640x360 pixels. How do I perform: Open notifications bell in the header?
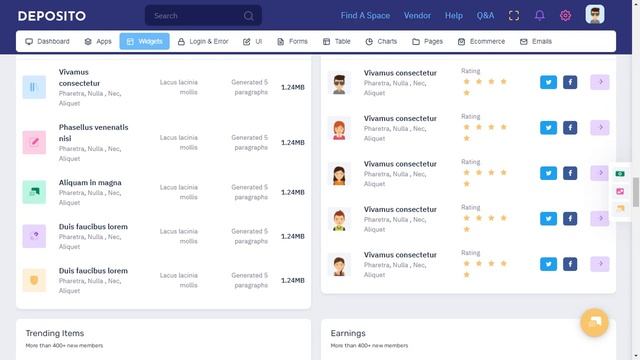(540, 16)
